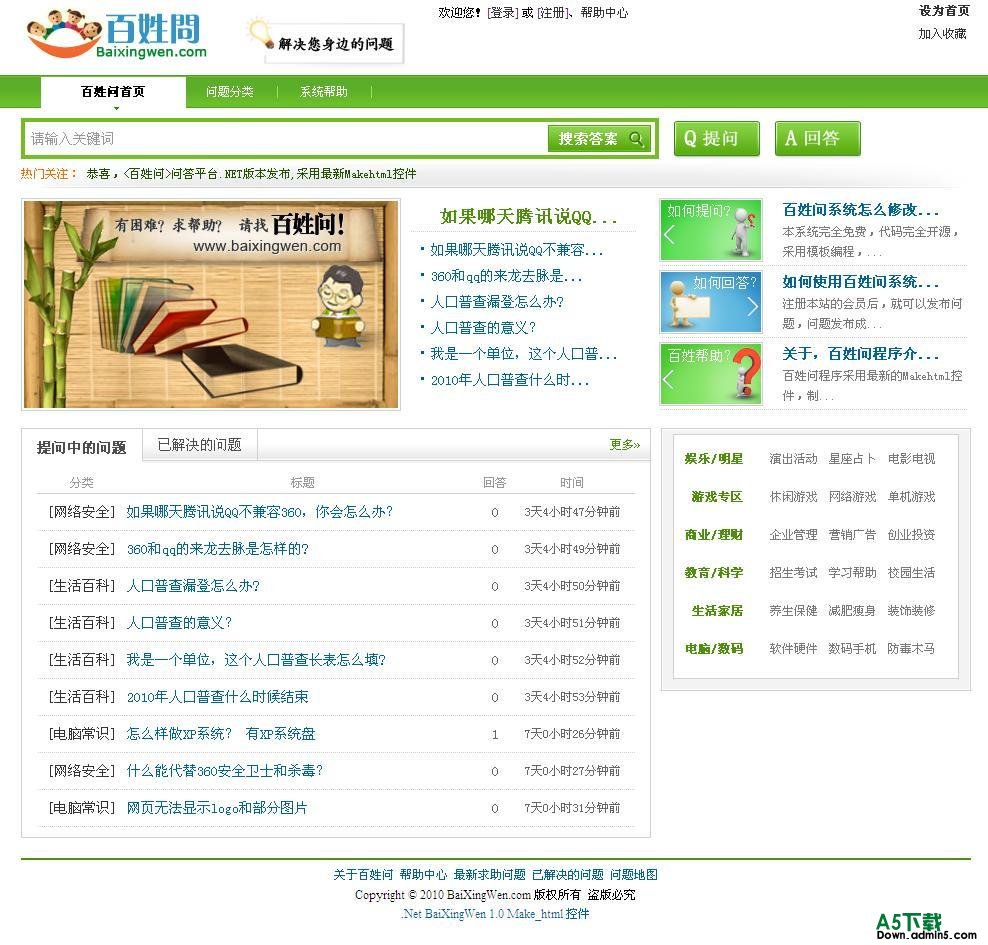988x945 pixels.
Task: Click the bamboo books banner image
Action: click(x=211, y=304)
